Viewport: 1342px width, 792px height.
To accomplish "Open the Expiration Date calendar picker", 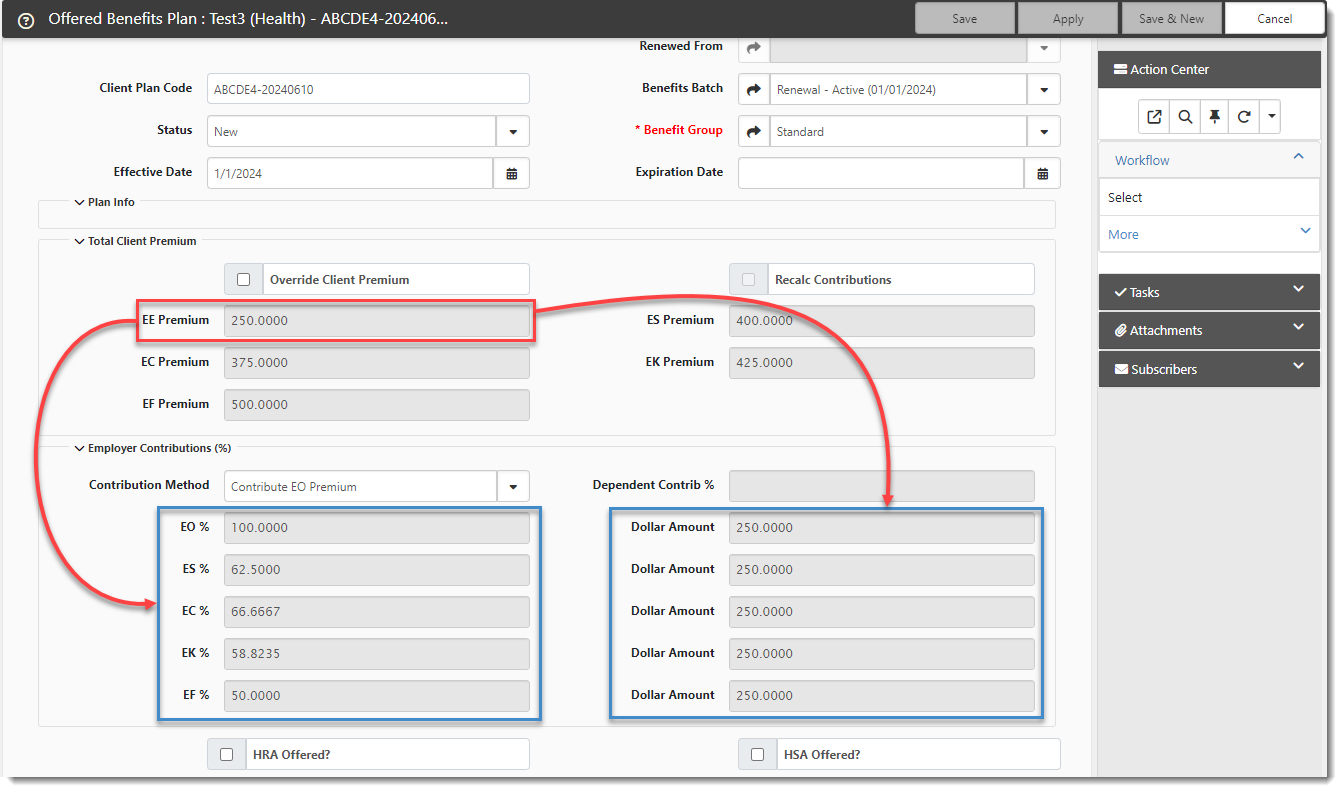I will click(1042, 173).
